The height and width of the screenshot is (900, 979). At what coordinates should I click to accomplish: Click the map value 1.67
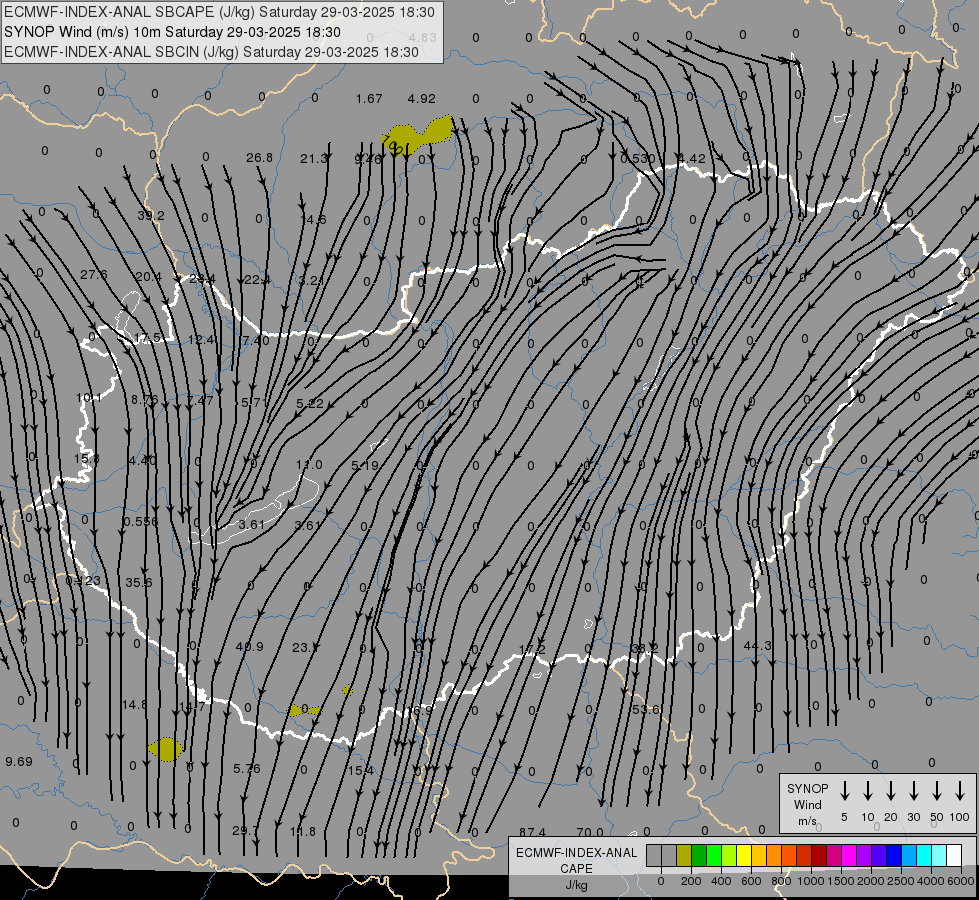pos(369,99)
